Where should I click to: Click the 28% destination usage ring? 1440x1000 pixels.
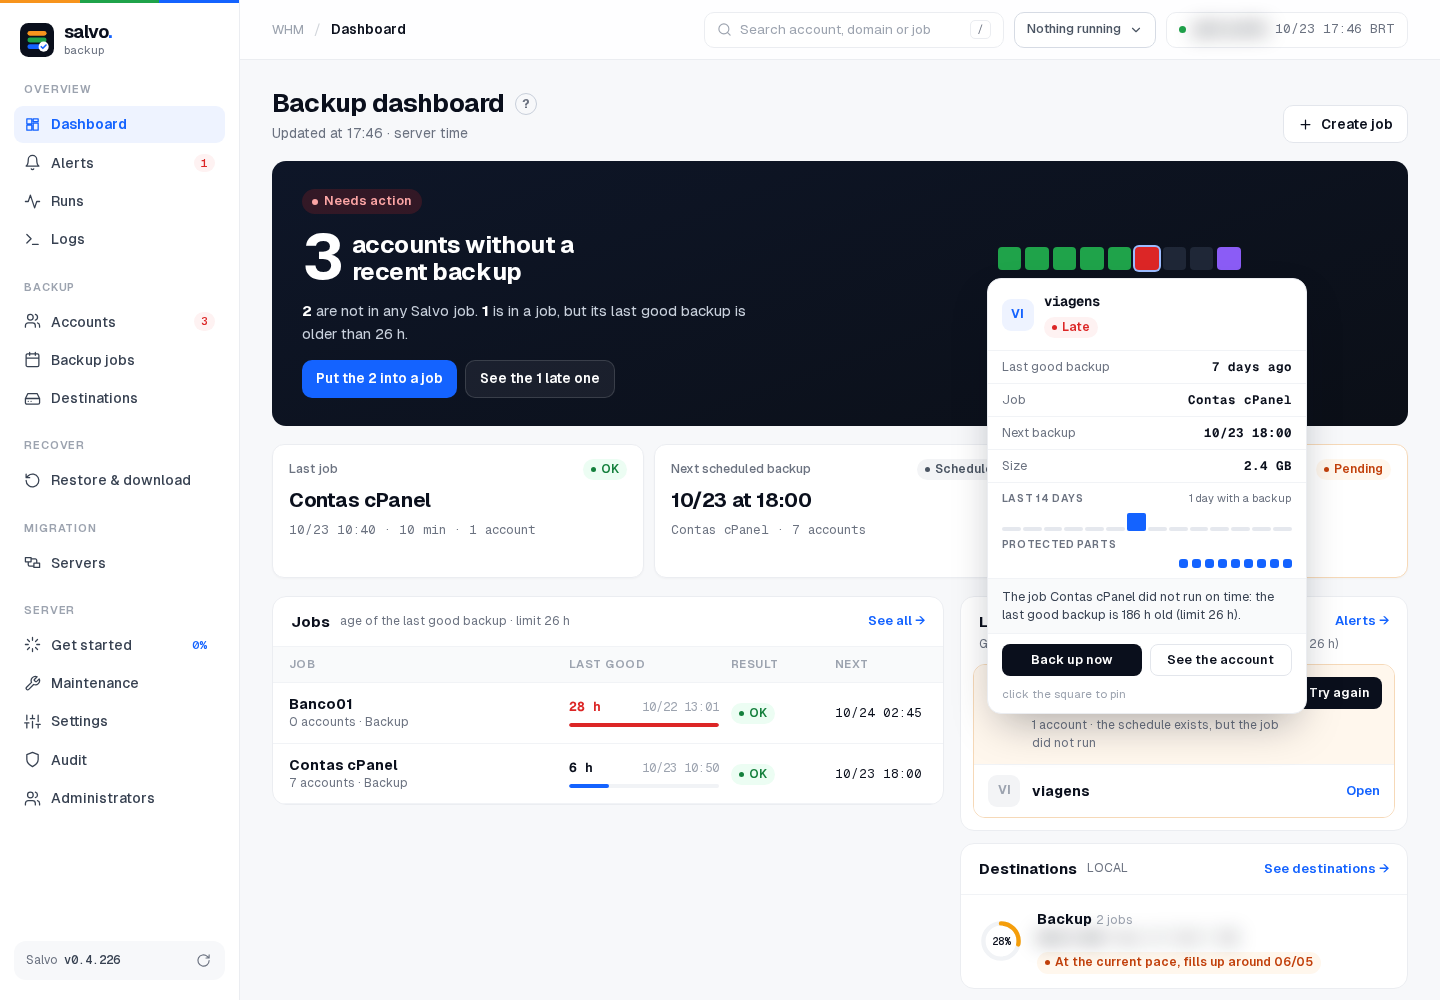1001,941
